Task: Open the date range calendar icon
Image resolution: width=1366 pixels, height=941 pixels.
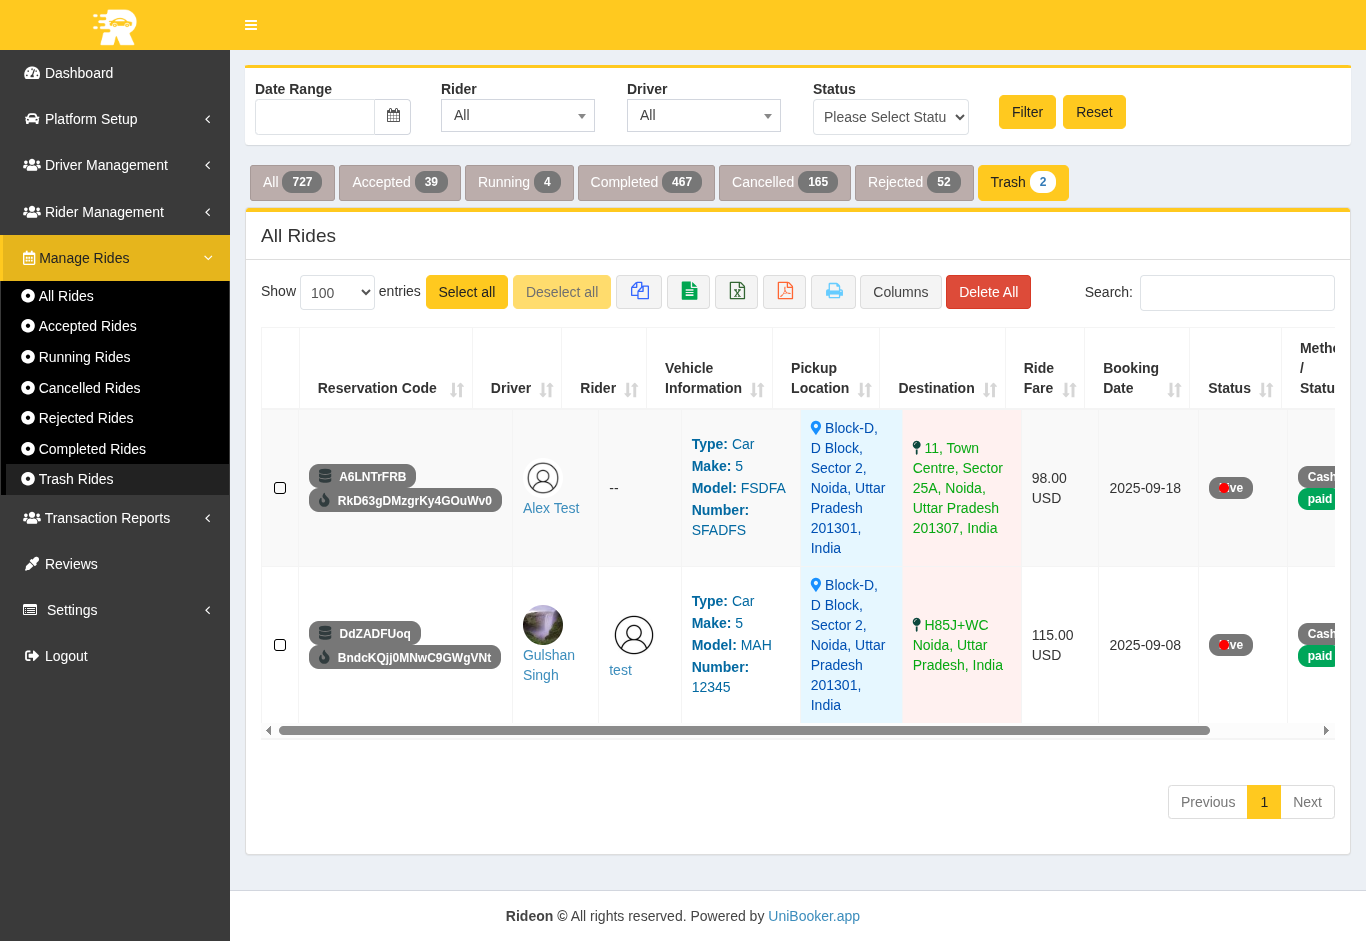Action: tap(393, 116)
